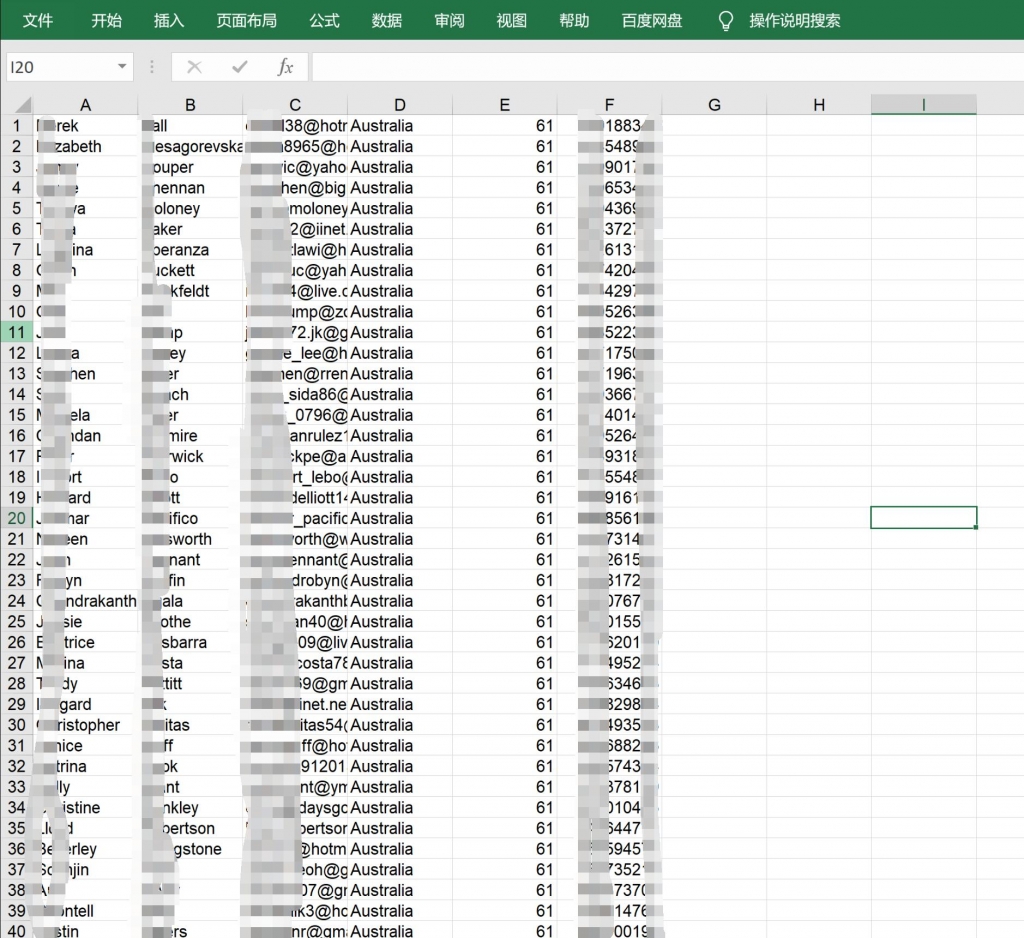Click cell A37 with 'jin'
Image resolution: width=1024 pixels, height=938 pixels.
[x=86, y=869]
